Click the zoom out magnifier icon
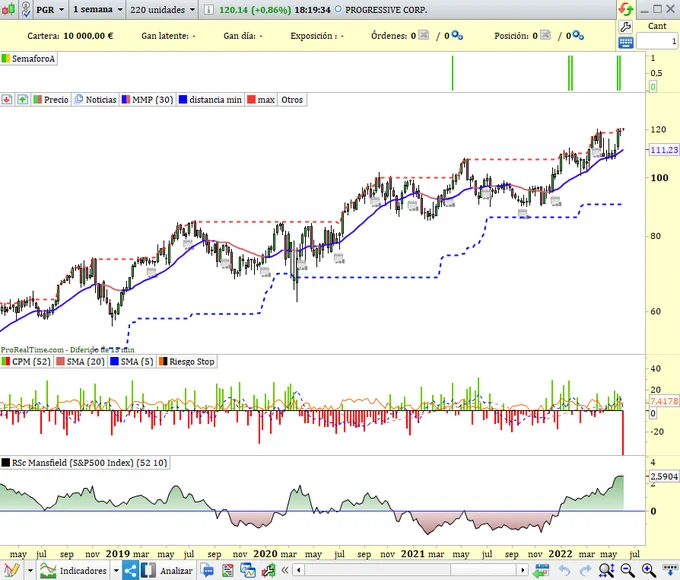The image size is (680, 580). click(627, 570)
